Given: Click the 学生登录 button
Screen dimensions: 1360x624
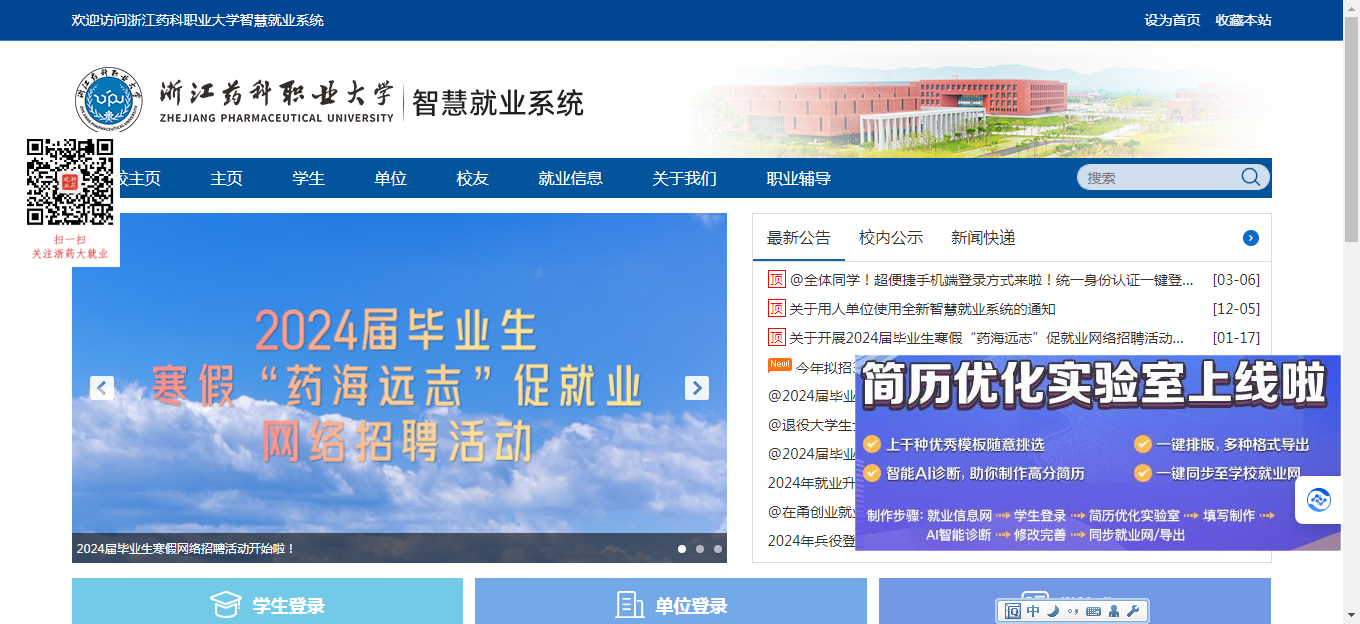Looking at the screenshot, I should pyautogui.click(x=268, y=601).
